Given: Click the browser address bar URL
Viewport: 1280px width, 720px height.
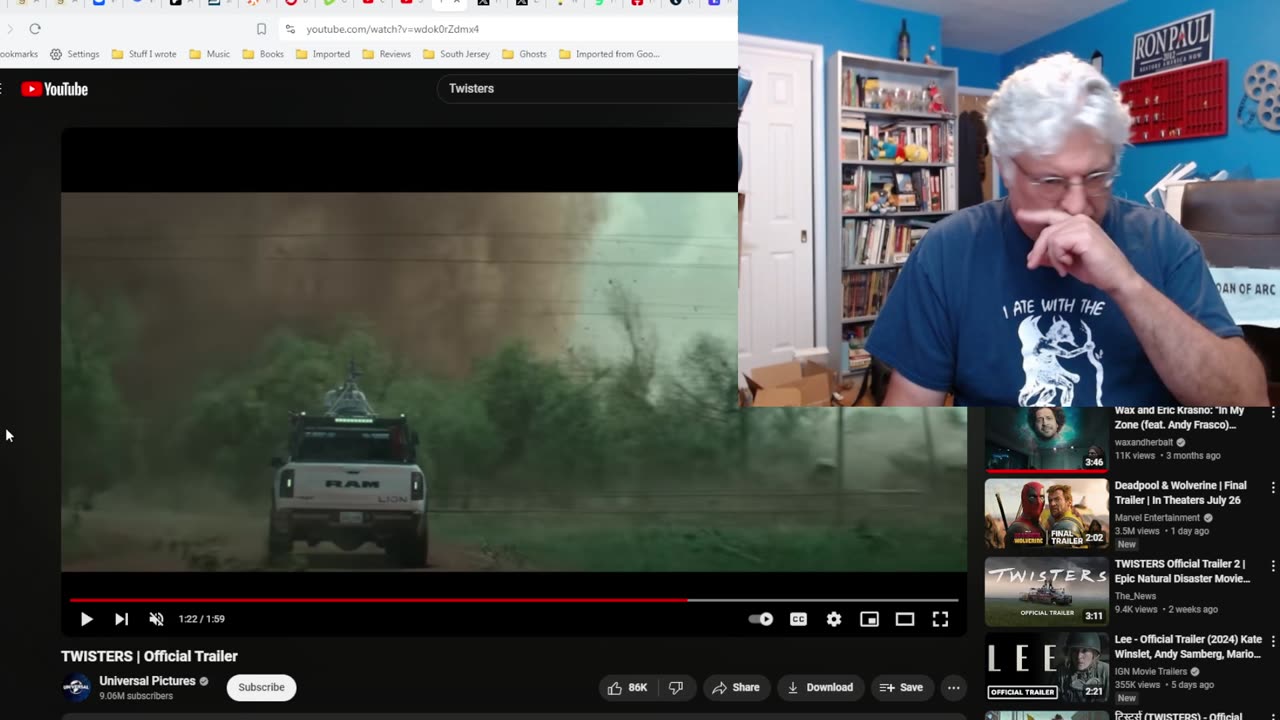Looking at the screenshot, I should pyautogui.click(x=392, y=29).
